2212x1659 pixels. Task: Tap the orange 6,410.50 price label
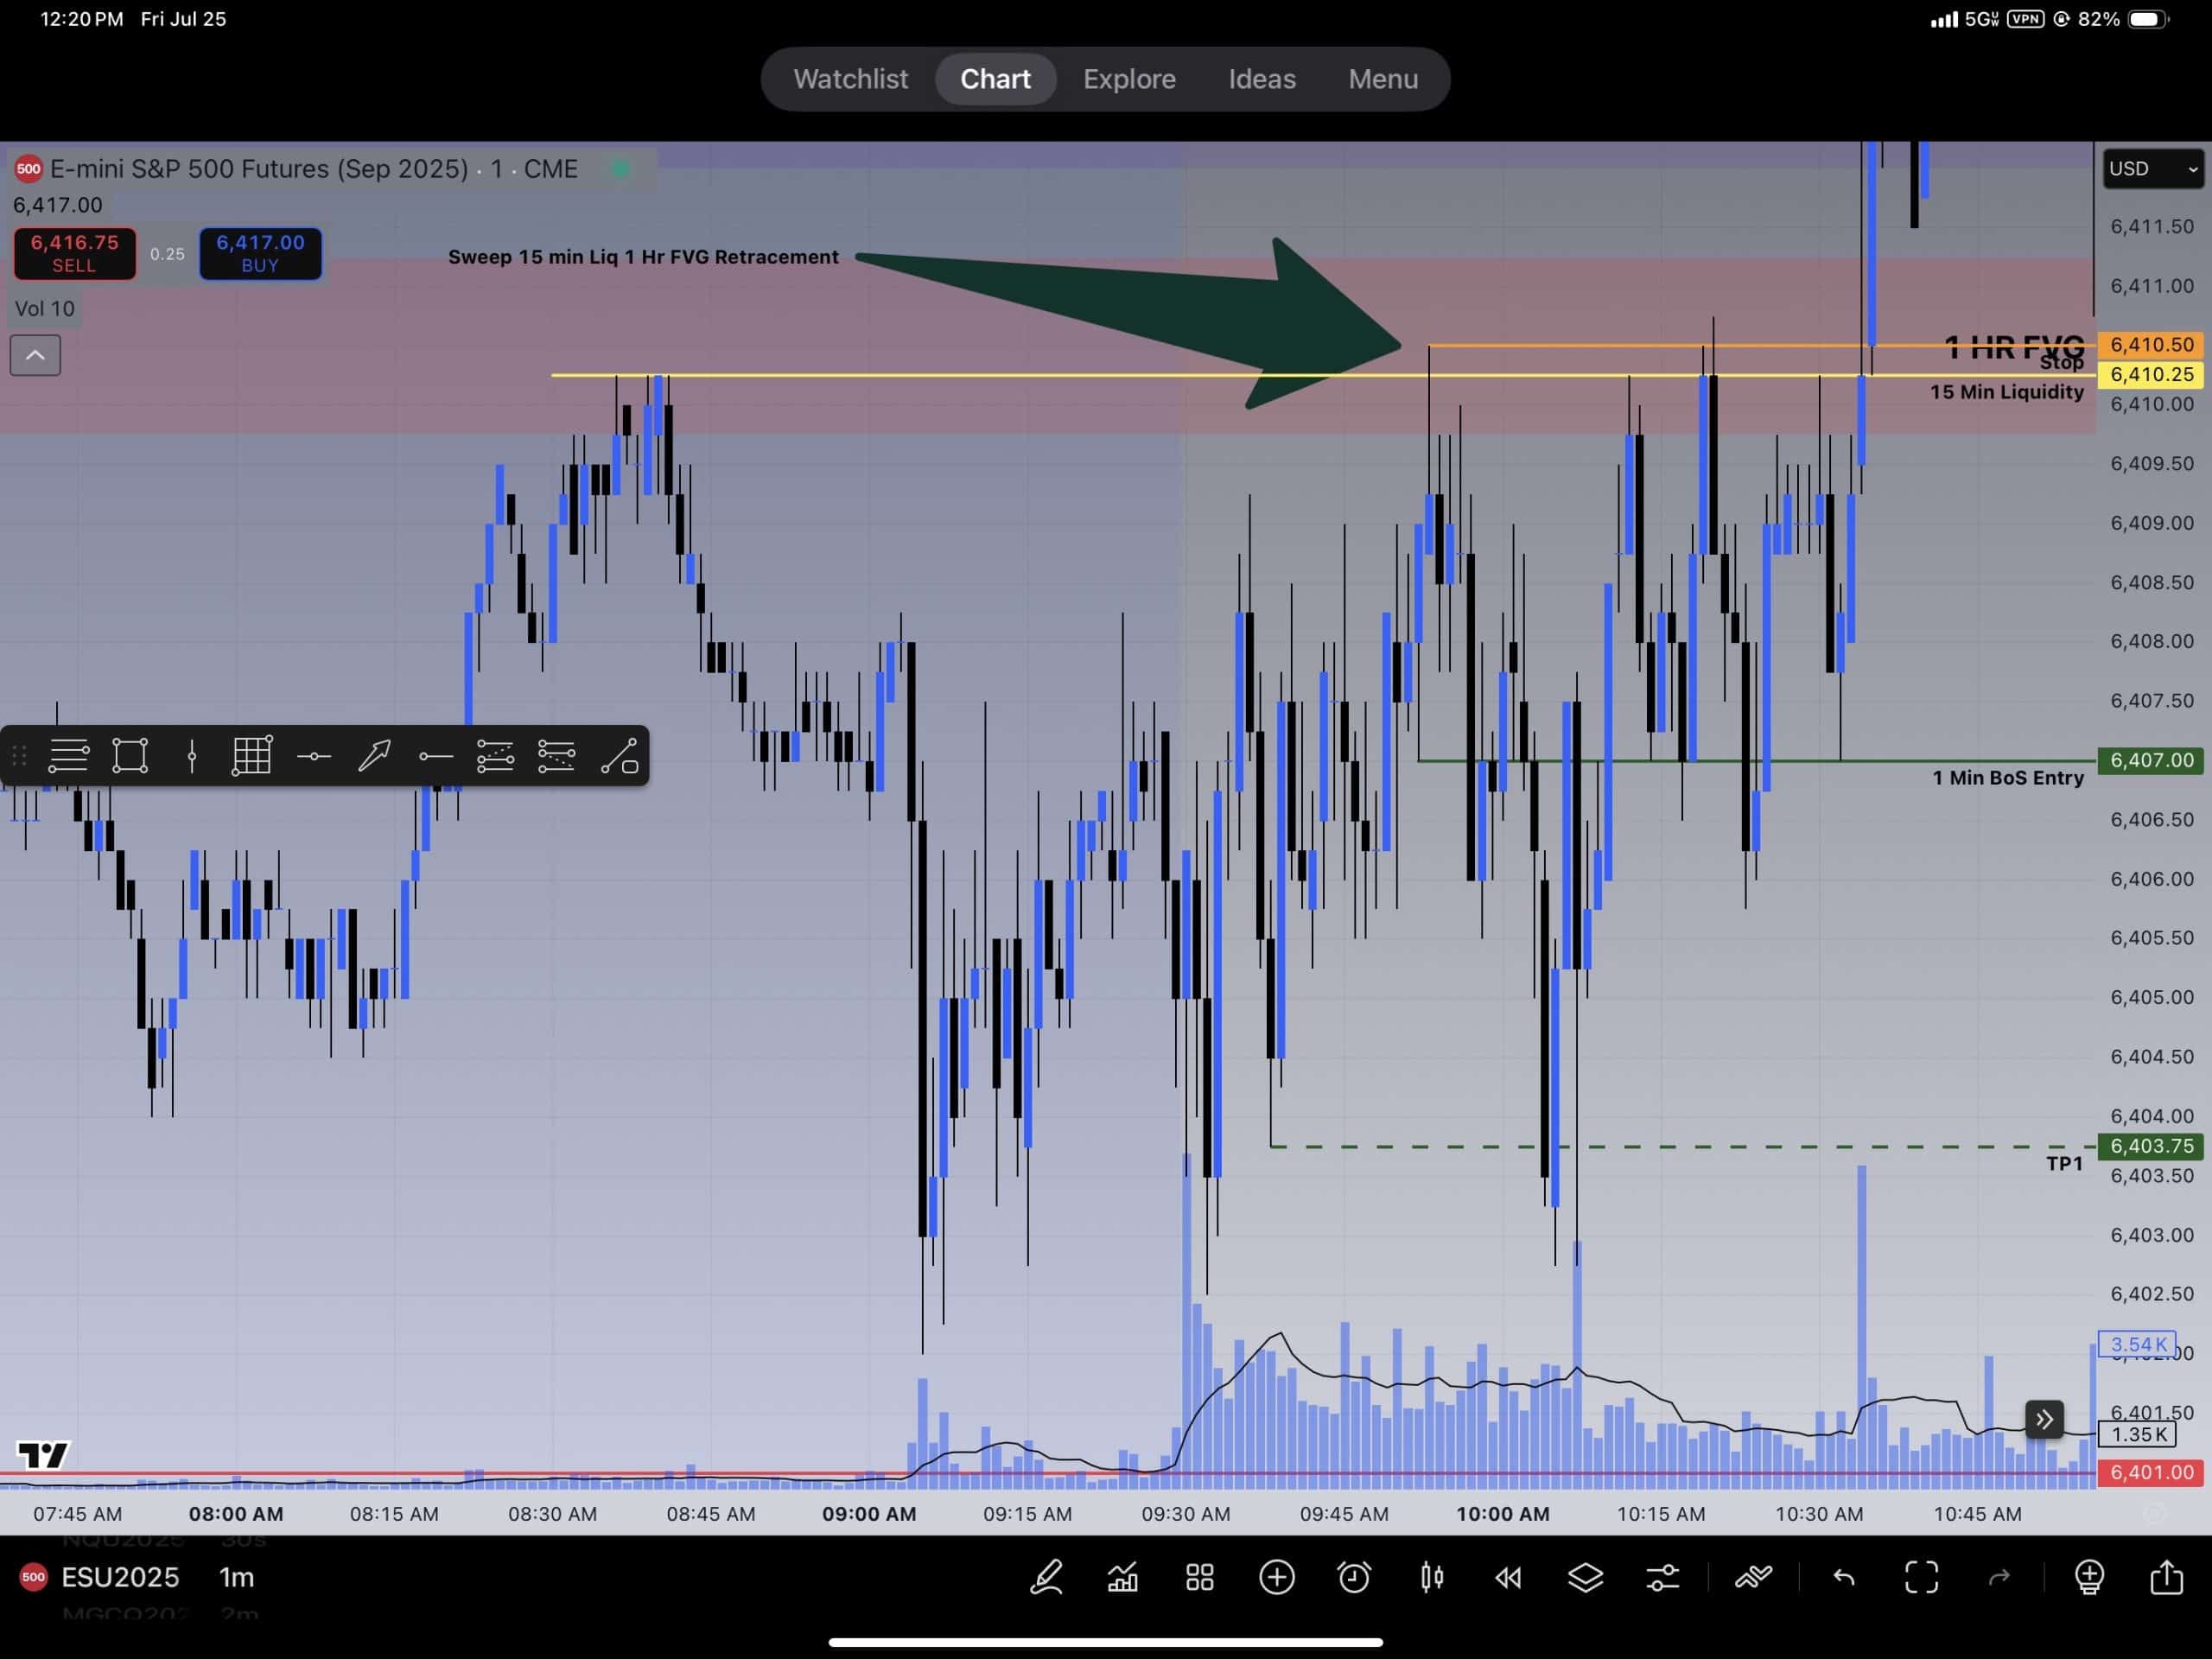click(x=2150, y=345)
